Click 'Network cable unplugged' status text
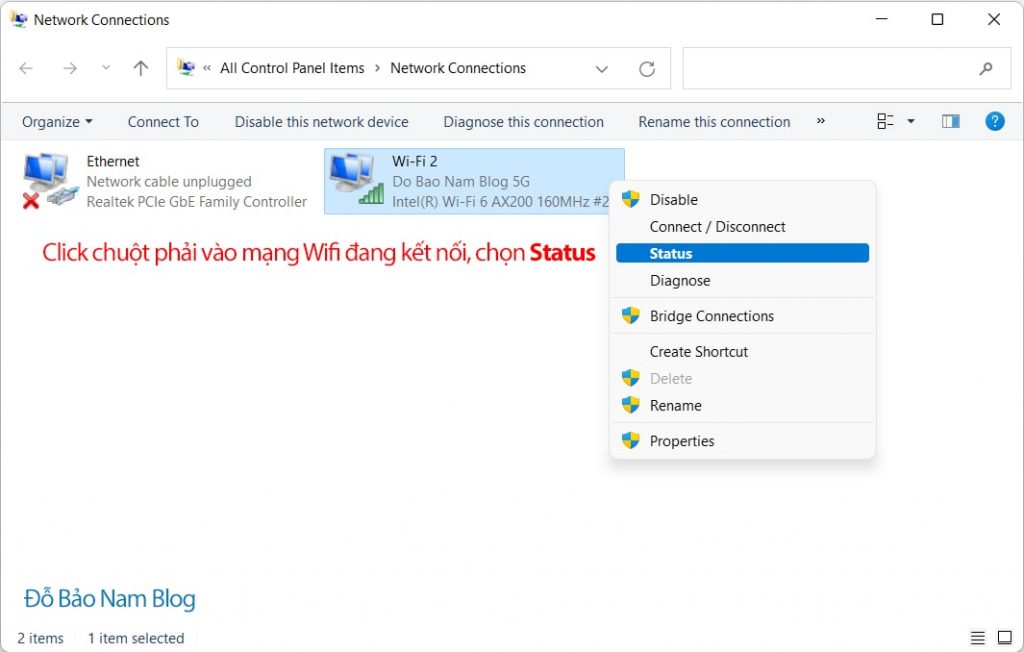Screen dimensions: 1024x652 (x=168, y=182)
